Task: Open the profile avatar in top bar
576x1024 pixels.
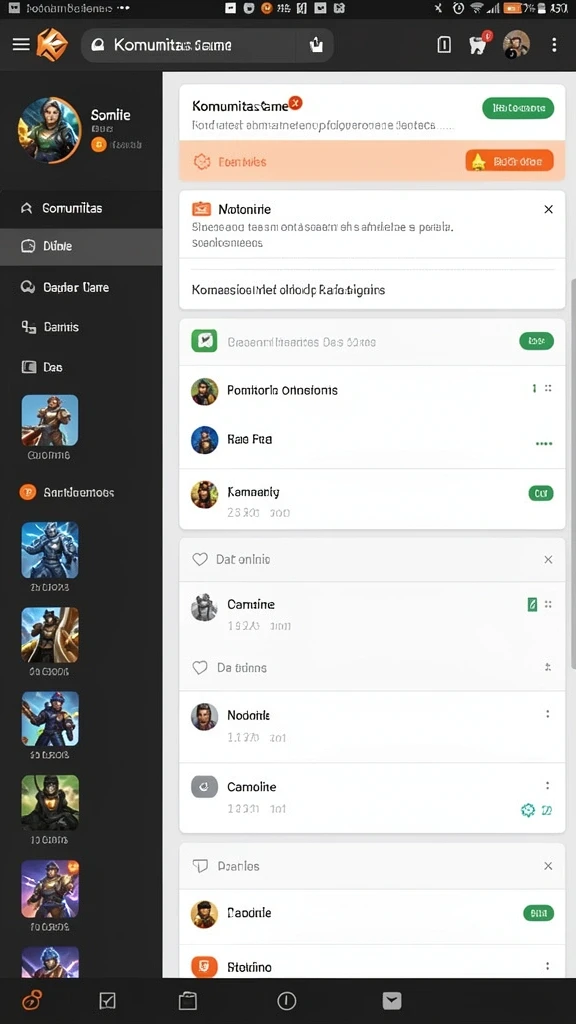Action: [515, 44]
